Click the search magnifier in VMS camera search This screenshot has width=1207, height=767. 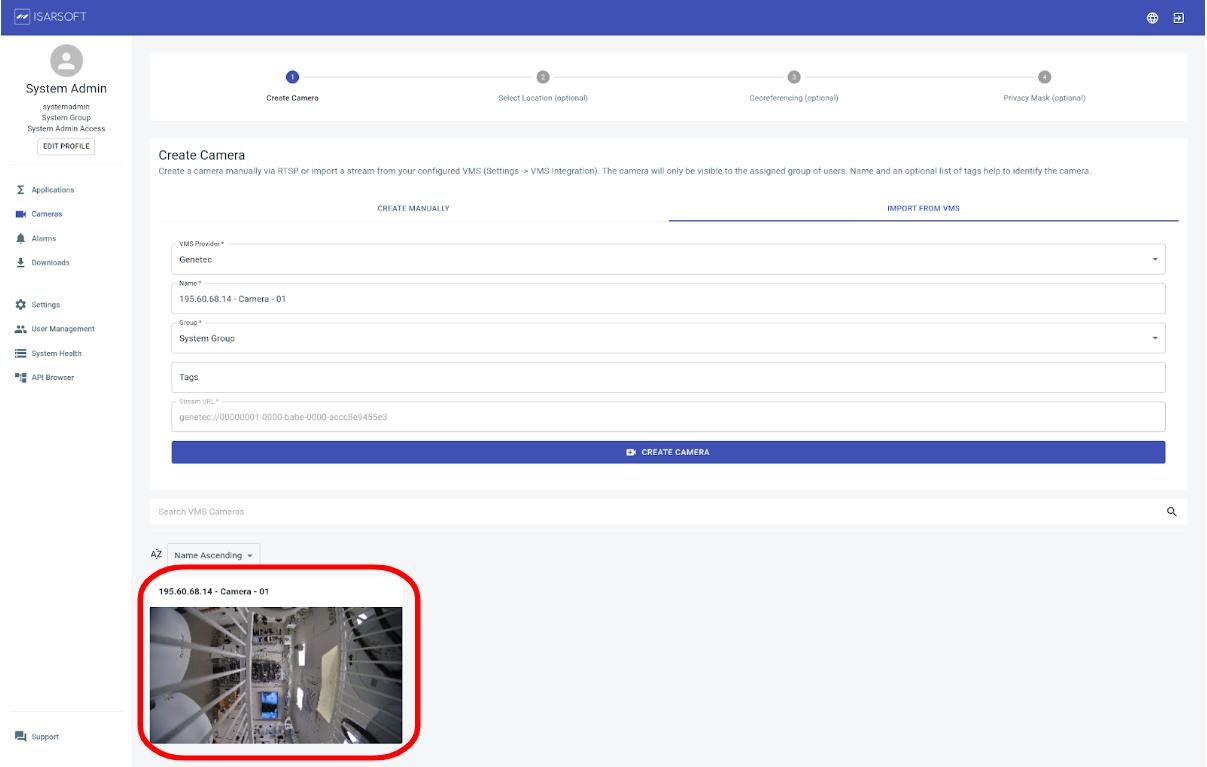[x=1170, y=511]
